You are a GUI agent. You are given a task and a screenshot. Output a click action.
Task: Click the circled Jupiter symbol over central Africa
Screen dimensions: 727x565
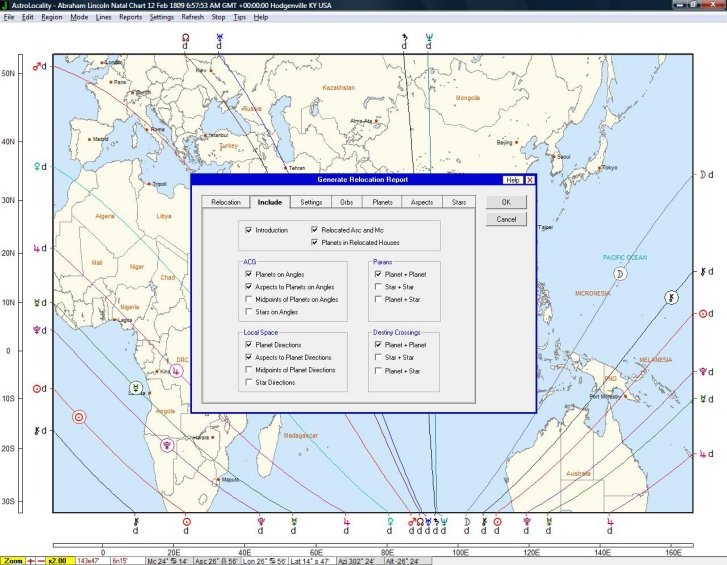pos(176,371)
